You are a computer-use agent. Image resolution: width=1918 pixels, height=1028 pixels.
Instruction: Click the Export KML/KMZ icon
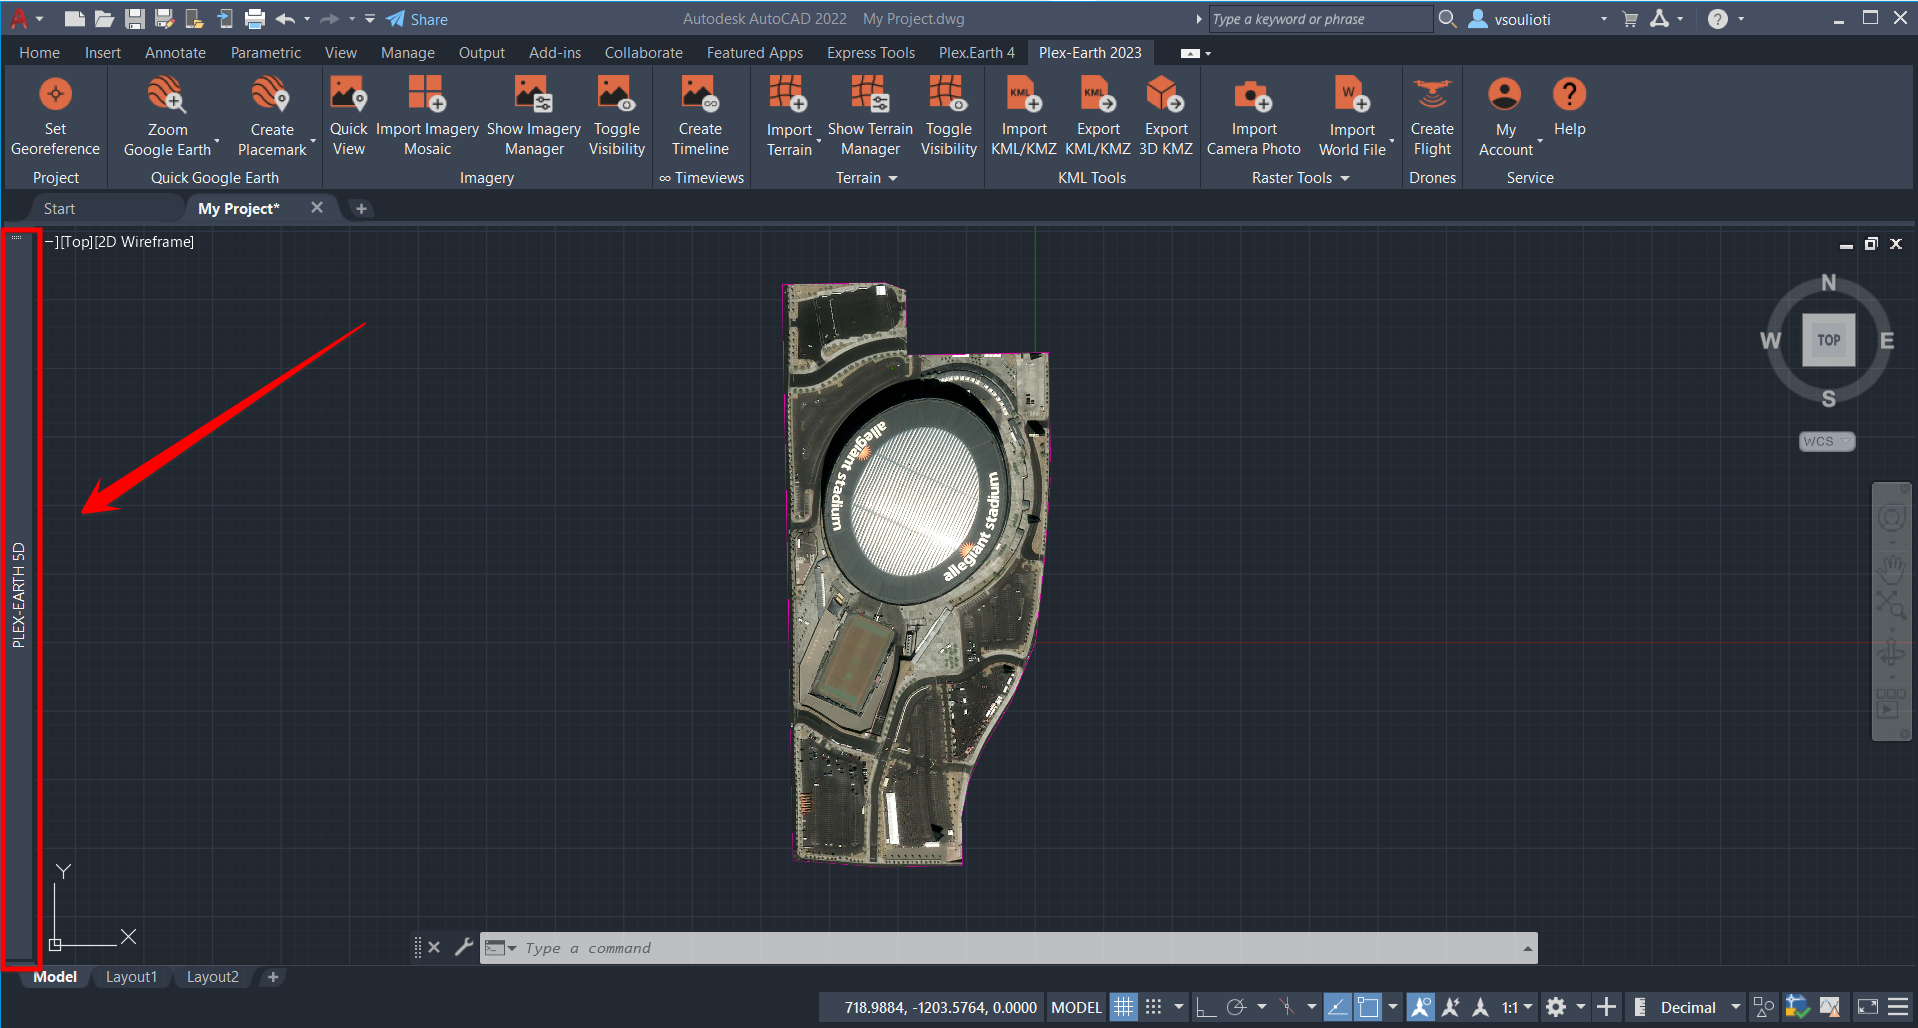(1098, 94)
